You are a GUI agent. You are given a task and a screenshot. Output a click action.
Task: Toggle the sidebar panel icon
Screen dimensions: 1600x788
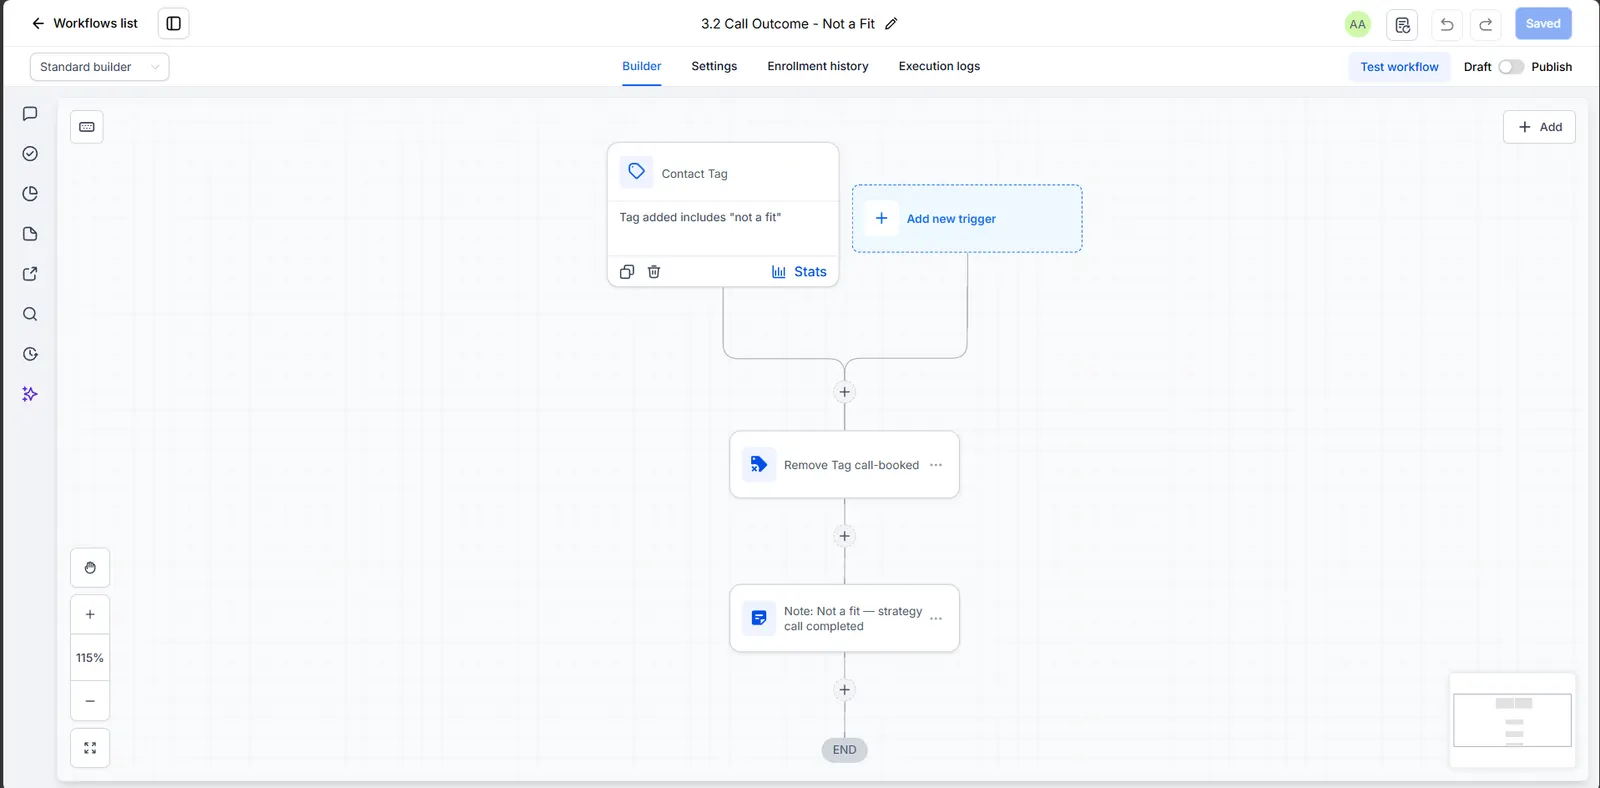click(x=173, y=23)
